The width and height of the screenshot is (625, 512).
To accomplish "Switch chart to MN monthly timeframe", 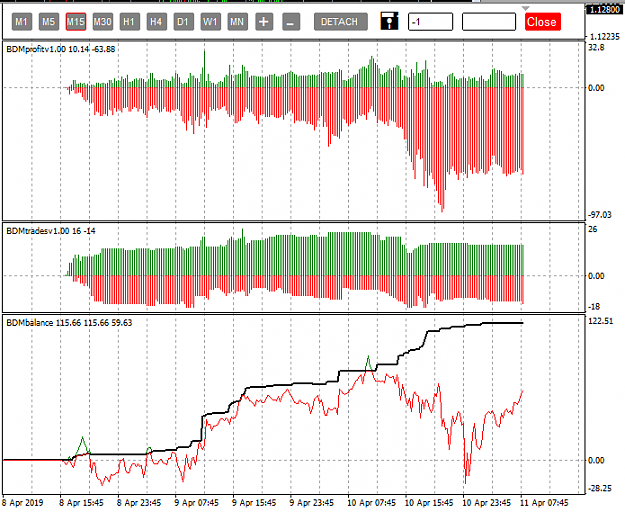I will tap(237, 22).
